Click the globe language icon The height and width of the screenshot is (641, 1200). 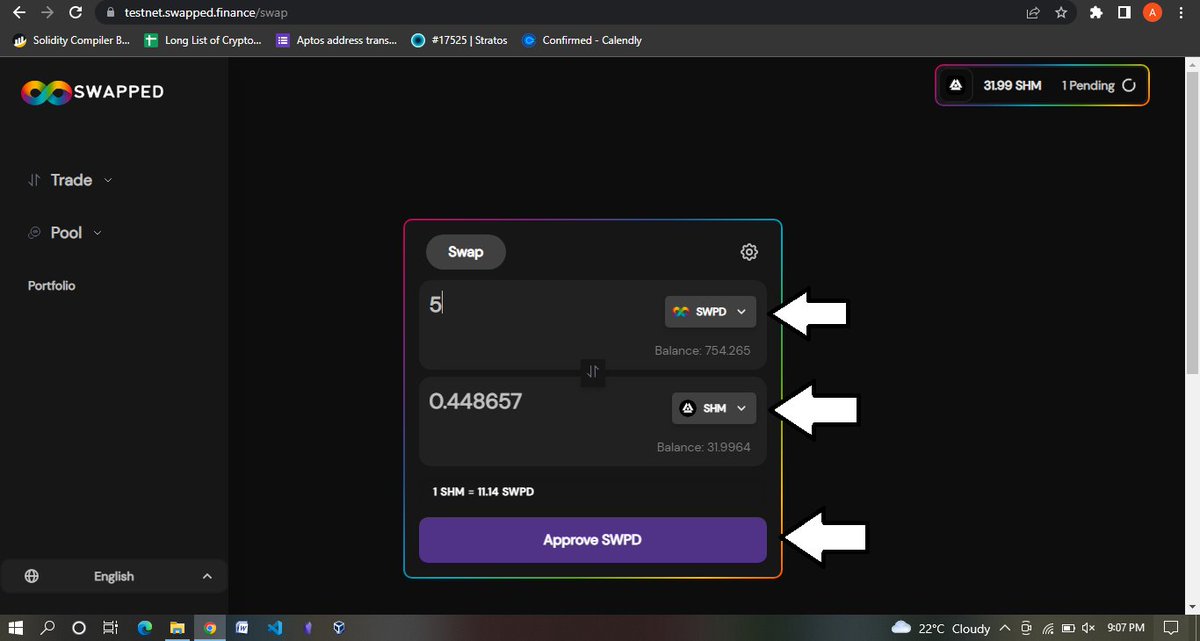[x=32, y=576]
